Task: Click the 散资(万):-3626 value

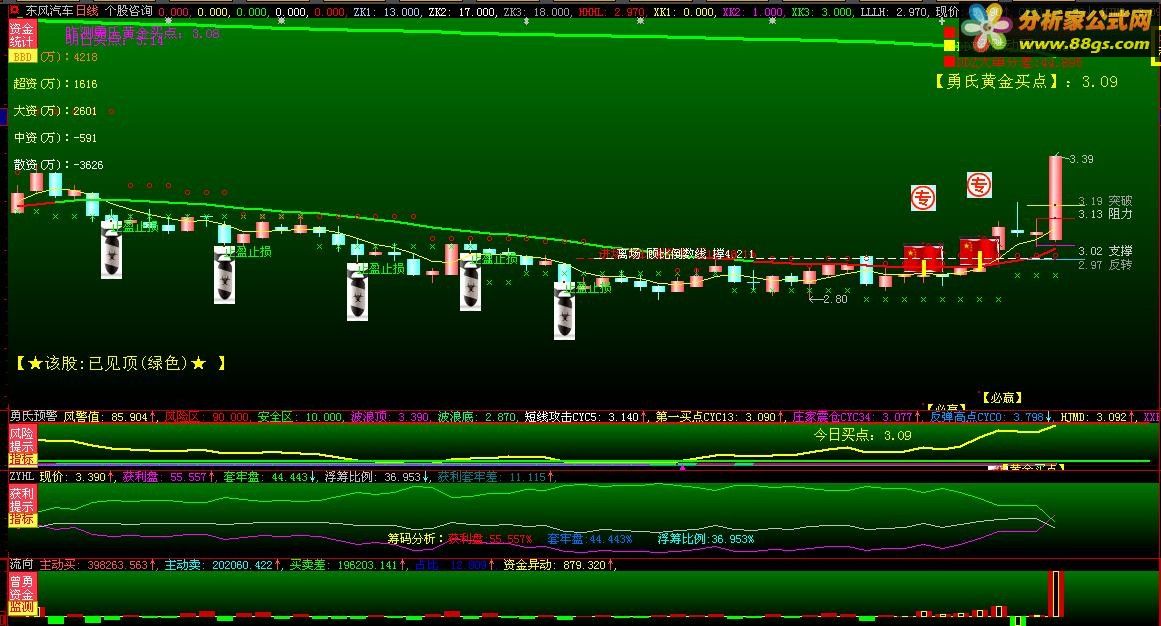Action: pos(58,164)
